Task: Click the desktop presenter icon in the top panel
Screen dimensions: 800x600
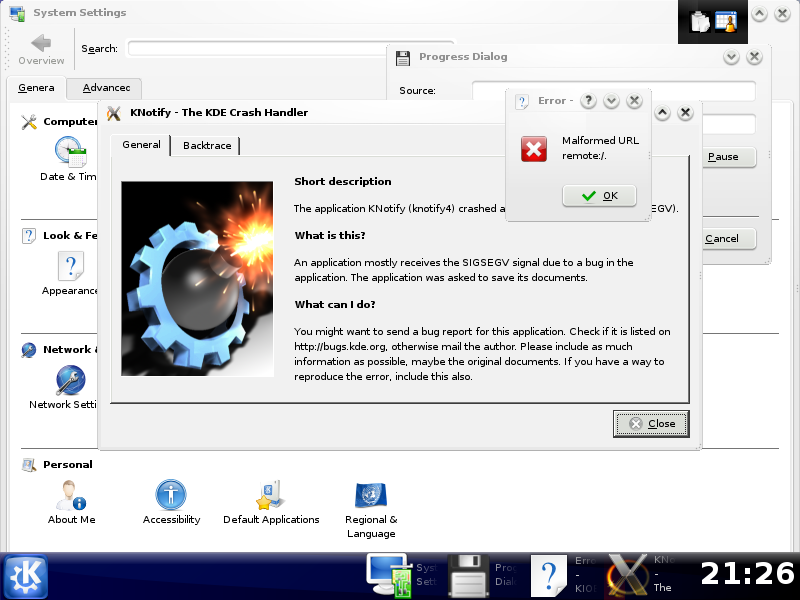Action: point(726,21)
